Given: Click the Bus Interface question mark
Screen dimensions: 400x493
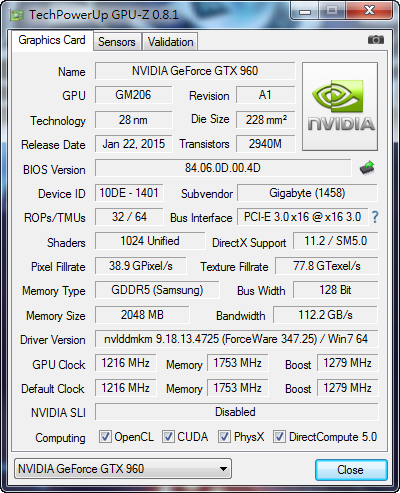Looking at the screenshot, I should click(375, 217).
